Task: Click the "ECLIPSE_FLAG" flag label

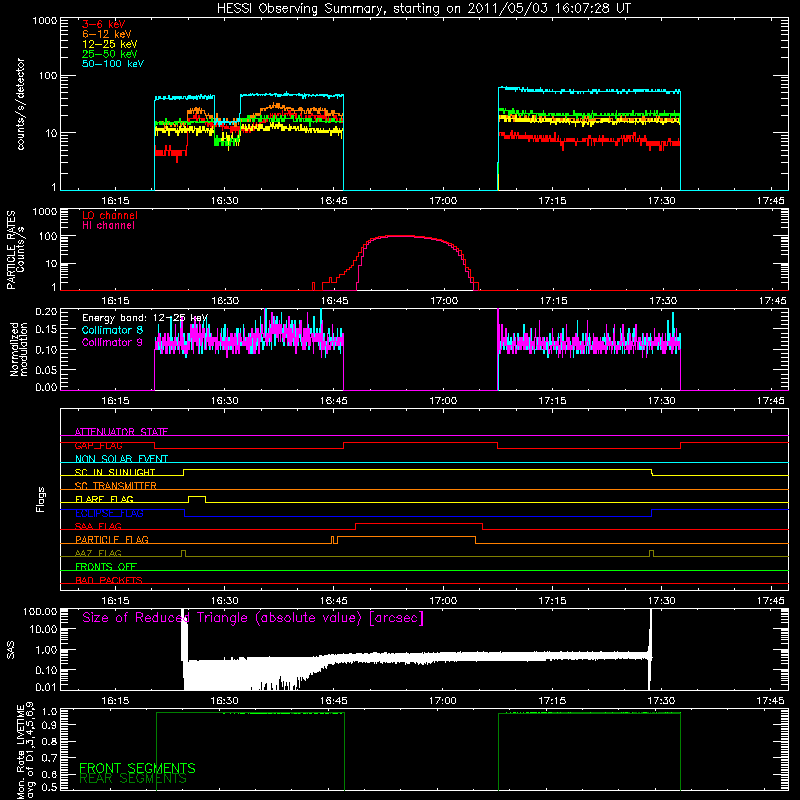Action: 109,513
